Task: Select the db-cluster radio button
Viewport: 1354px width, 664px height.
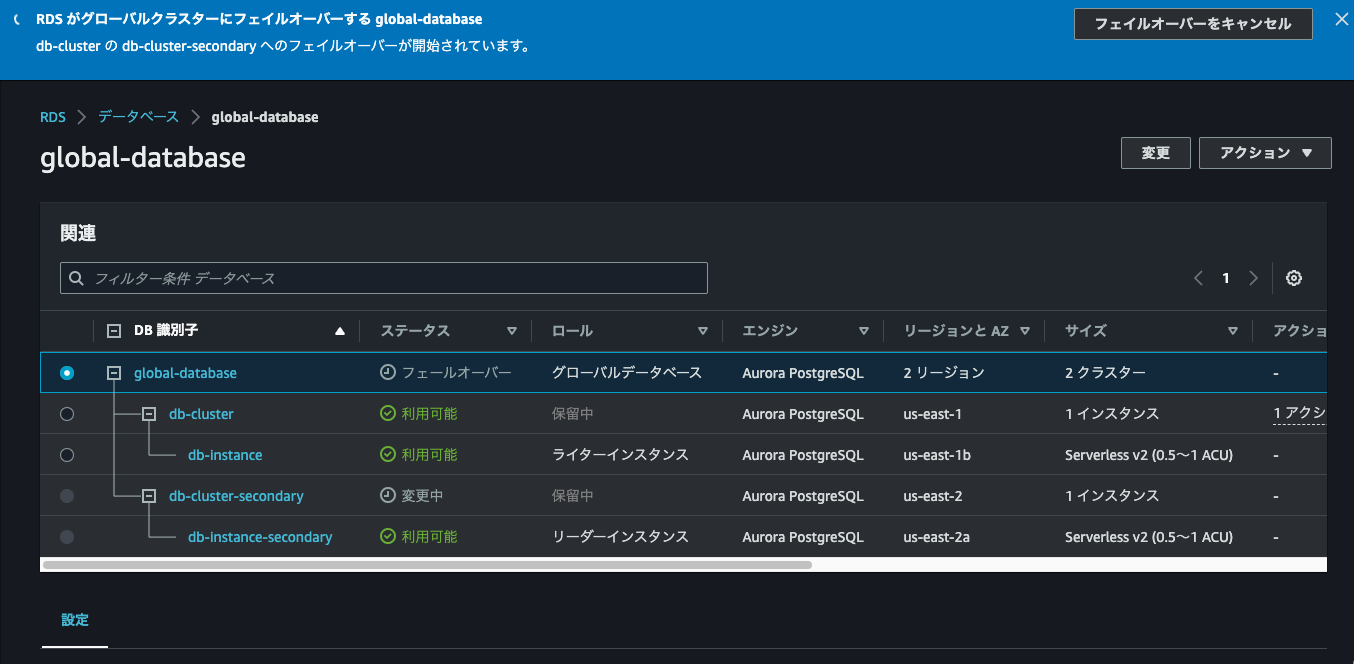Action: tap(66, 413)
